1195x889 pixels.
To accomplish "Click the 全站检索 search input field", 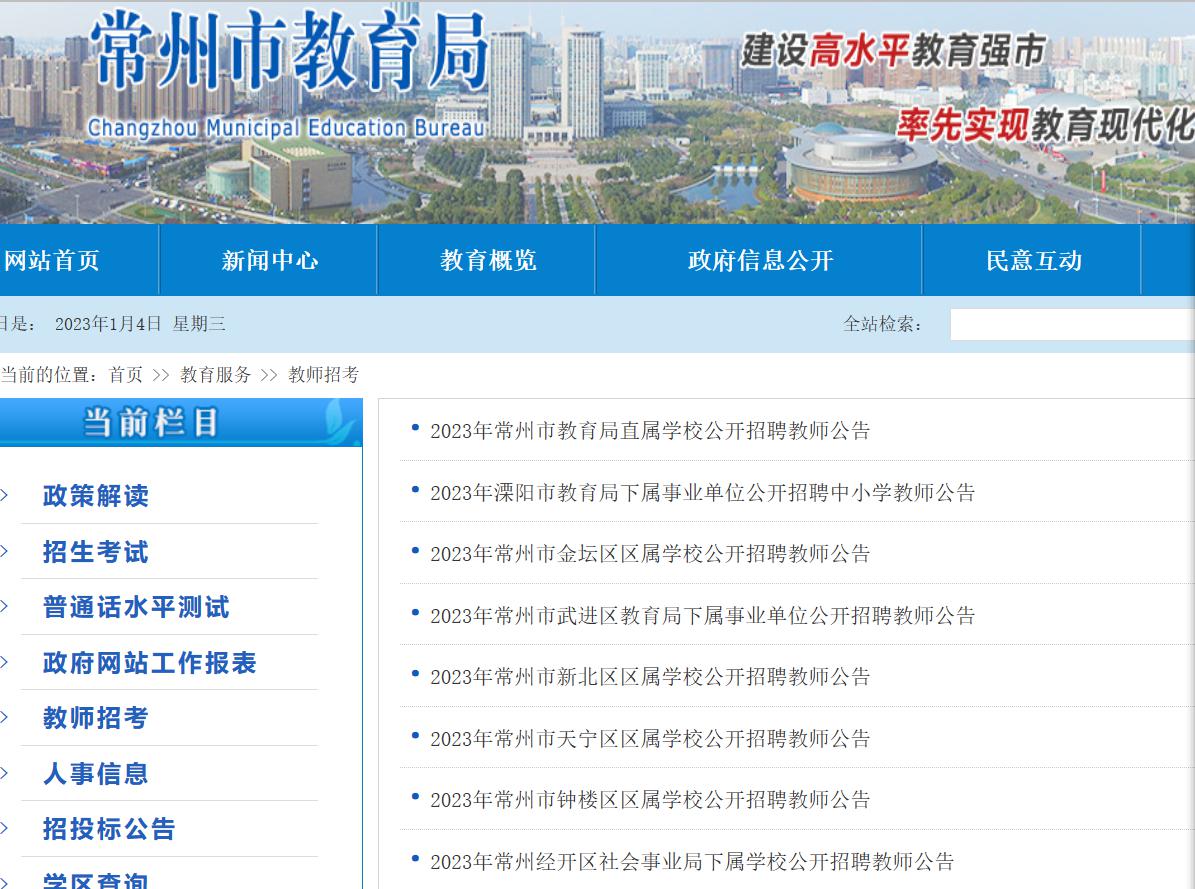I will pyautogui.click(x=1072, y=325).
